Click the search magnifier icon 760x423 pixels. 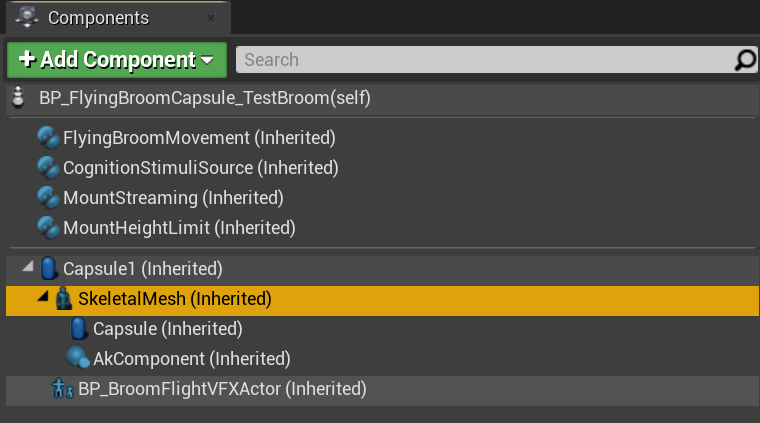click(745, 60)
